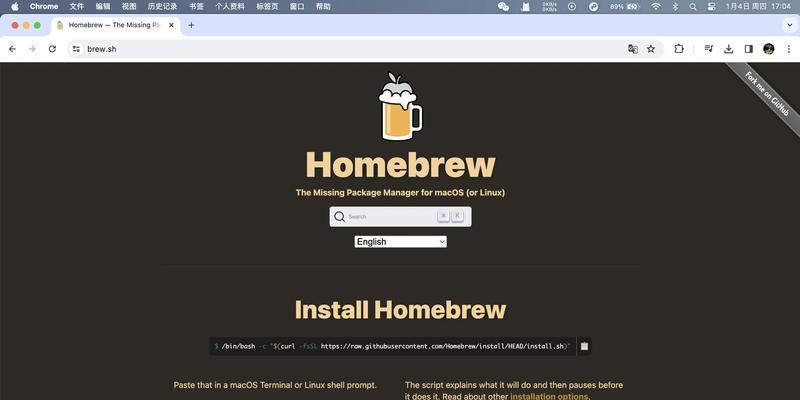The height and width of the screenshot is (400, 800).
Task: Toggle the Chrome side panel
Action: (748, 49)
